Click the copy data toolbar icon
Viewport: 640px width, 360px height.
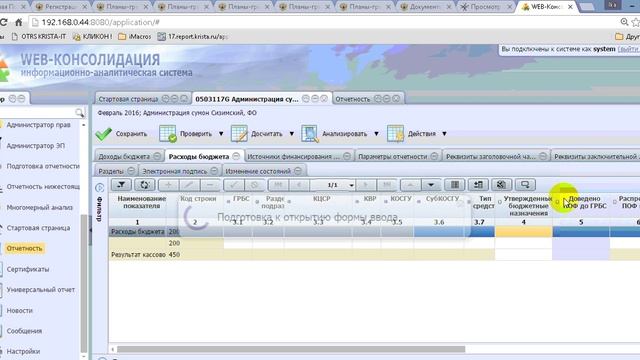(x=502, y=185)
